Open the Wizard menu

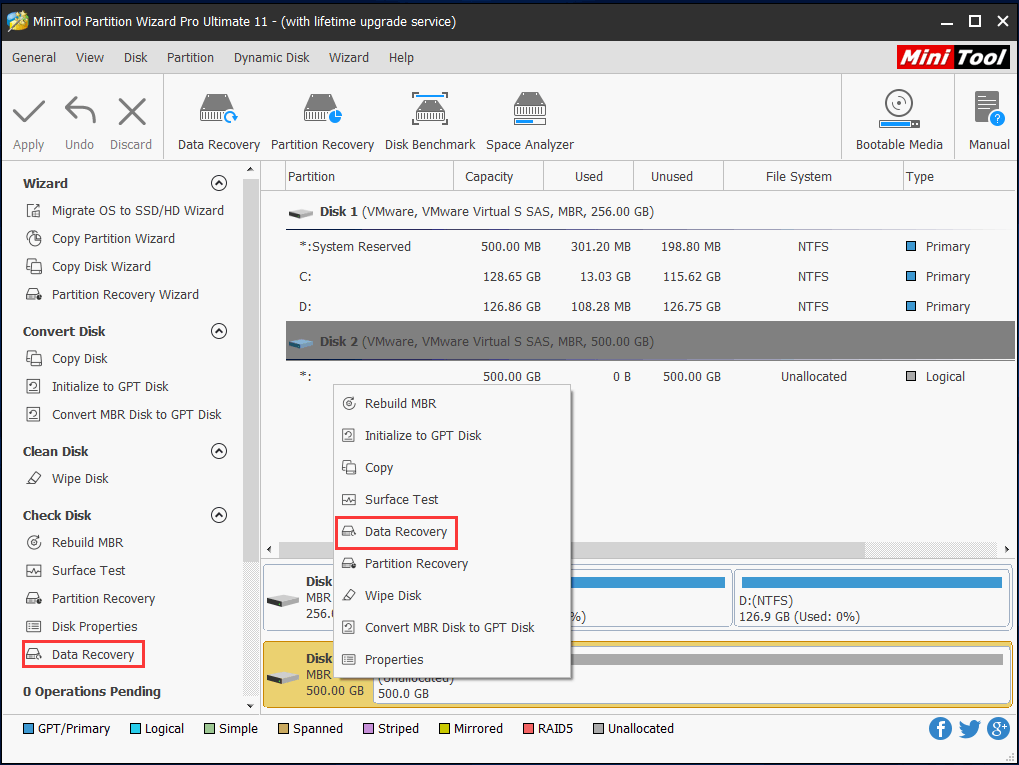349,58
